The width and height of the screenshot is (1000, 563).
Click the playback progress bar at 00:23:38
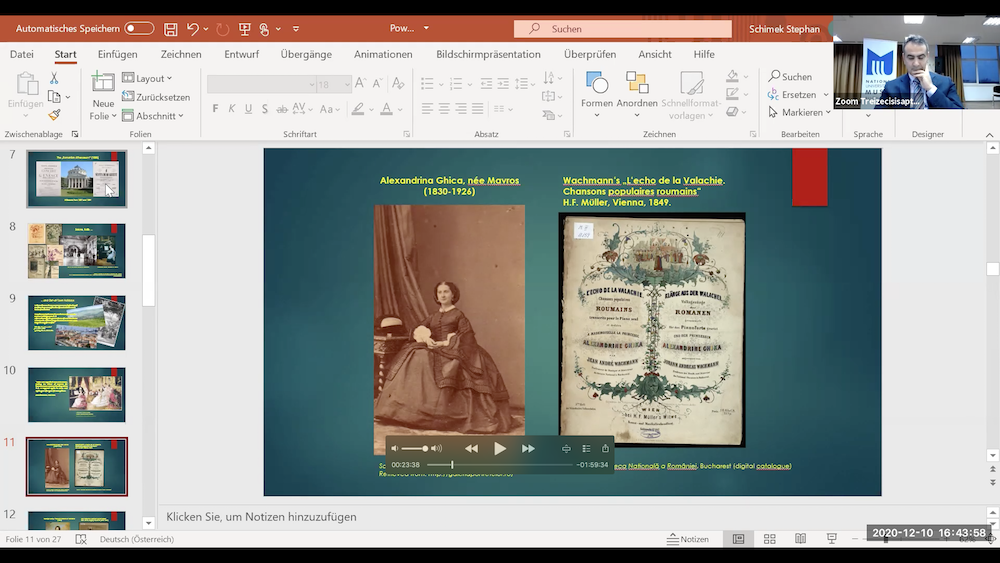pyautogui.click(x=500, y=465)
